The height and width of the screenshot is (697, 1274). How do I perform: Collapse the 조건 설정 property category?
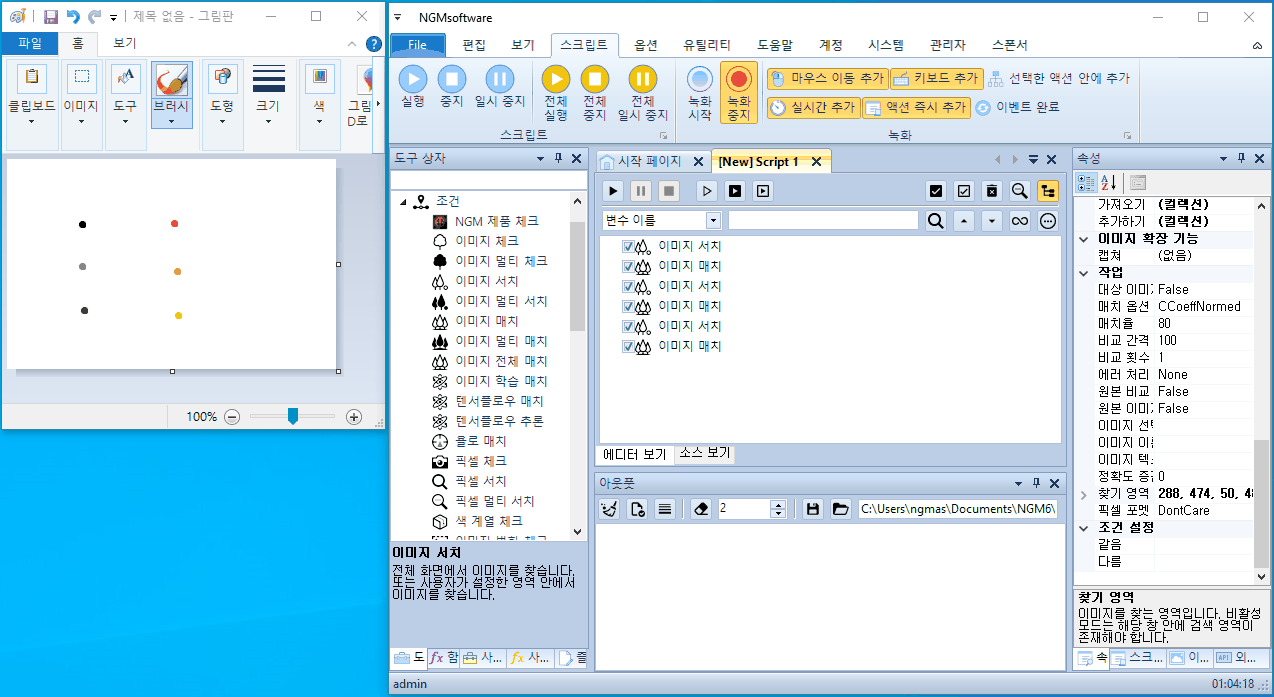click(x=1084, y=527)
